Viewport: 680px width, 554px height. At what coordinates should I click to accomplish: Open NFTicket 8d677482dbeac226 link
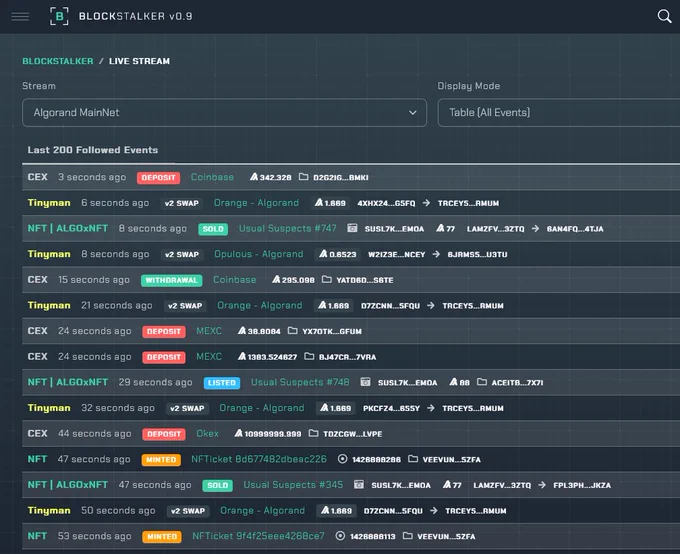pos(259,459)
